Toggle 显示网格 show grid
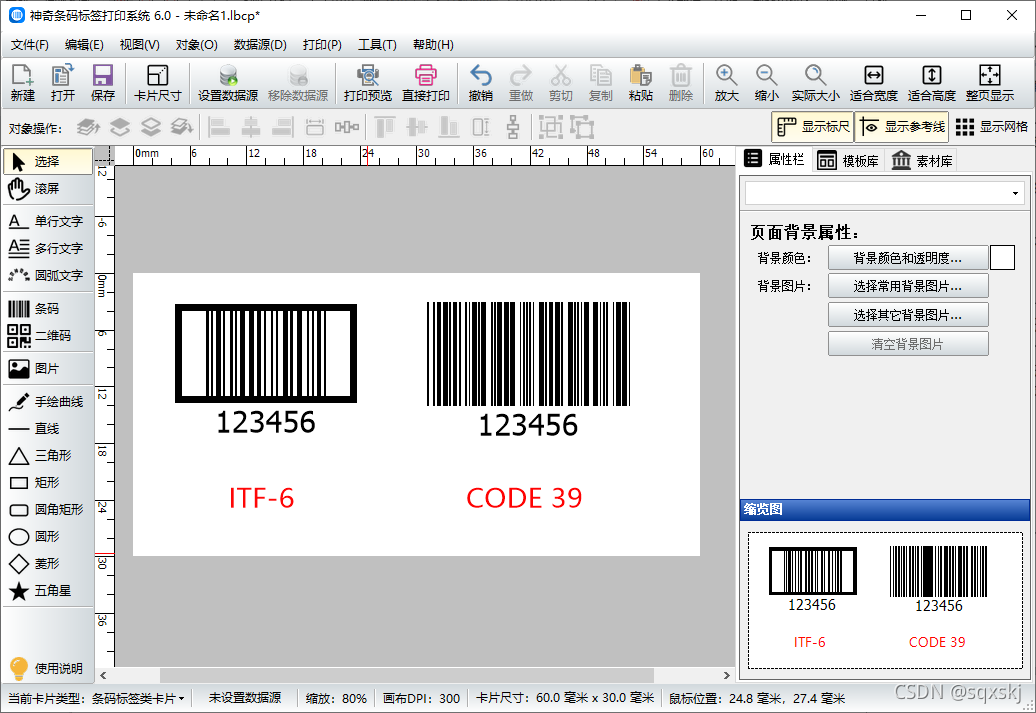 (992, 127)
